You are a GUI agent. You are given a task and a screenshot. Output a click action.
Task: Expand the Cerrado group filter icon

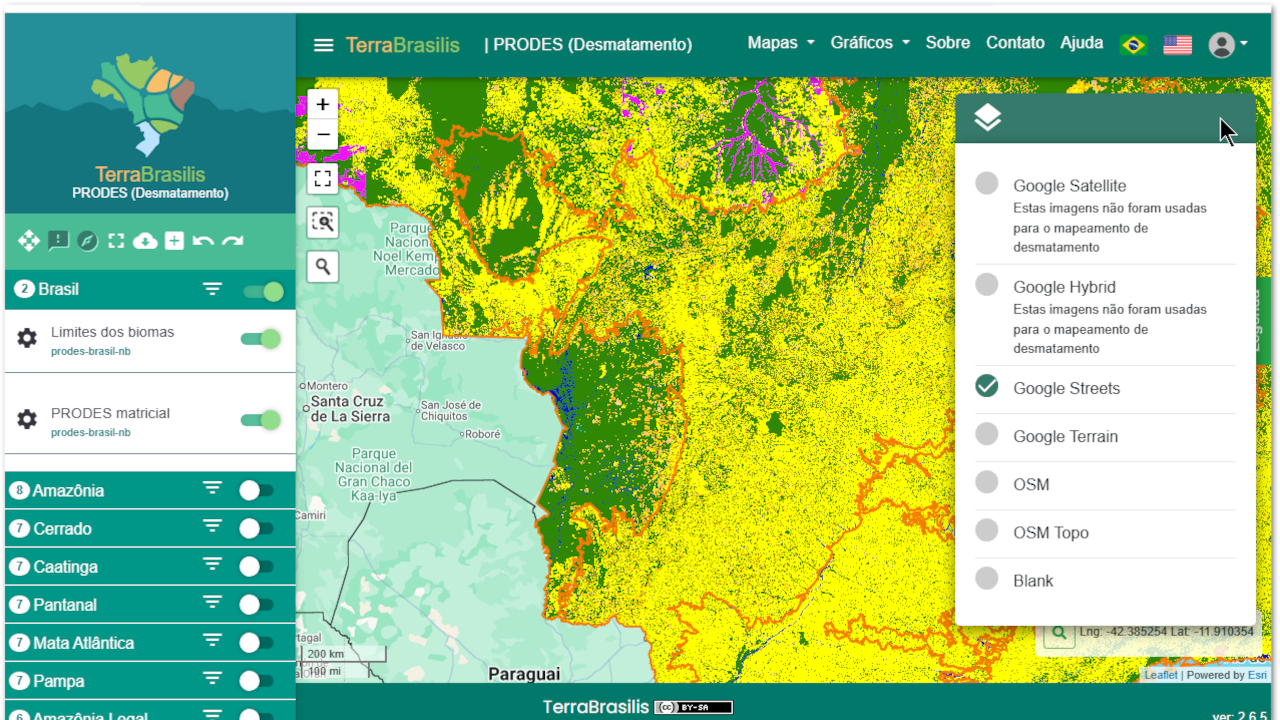pos(212,527)
